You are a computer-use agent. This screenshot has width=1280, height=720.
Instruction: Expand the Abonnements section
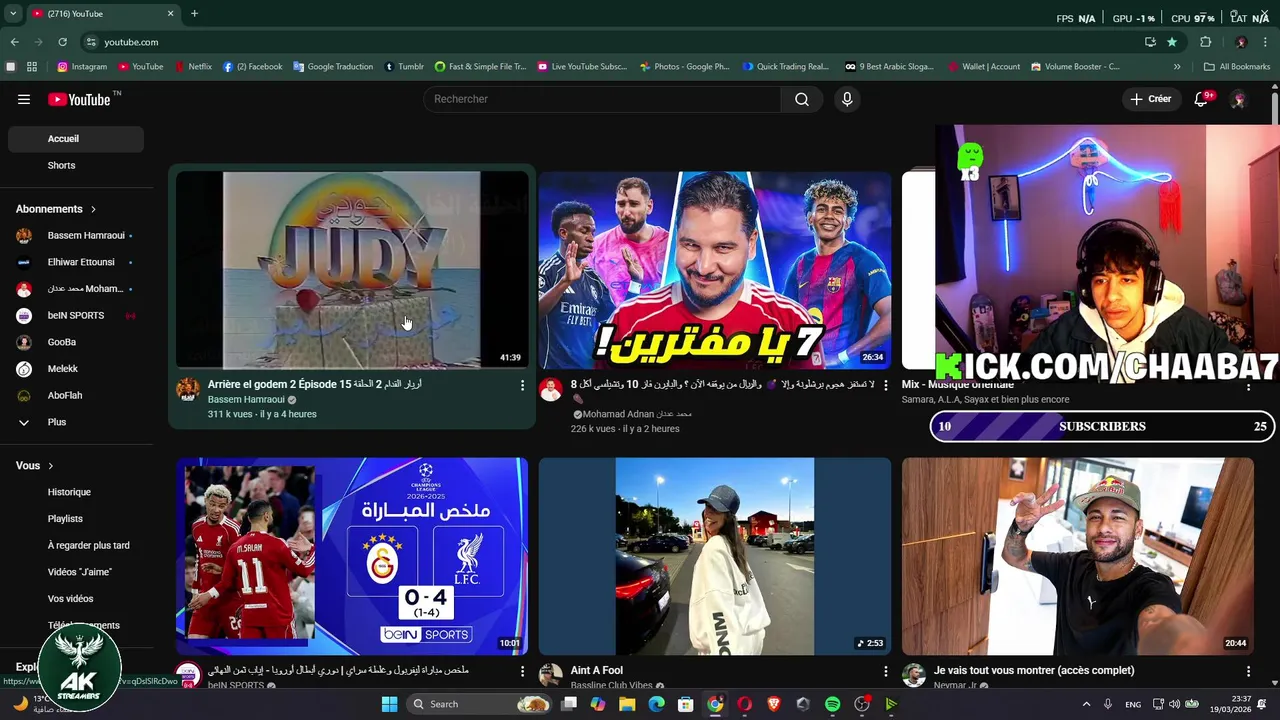[56, 209]
